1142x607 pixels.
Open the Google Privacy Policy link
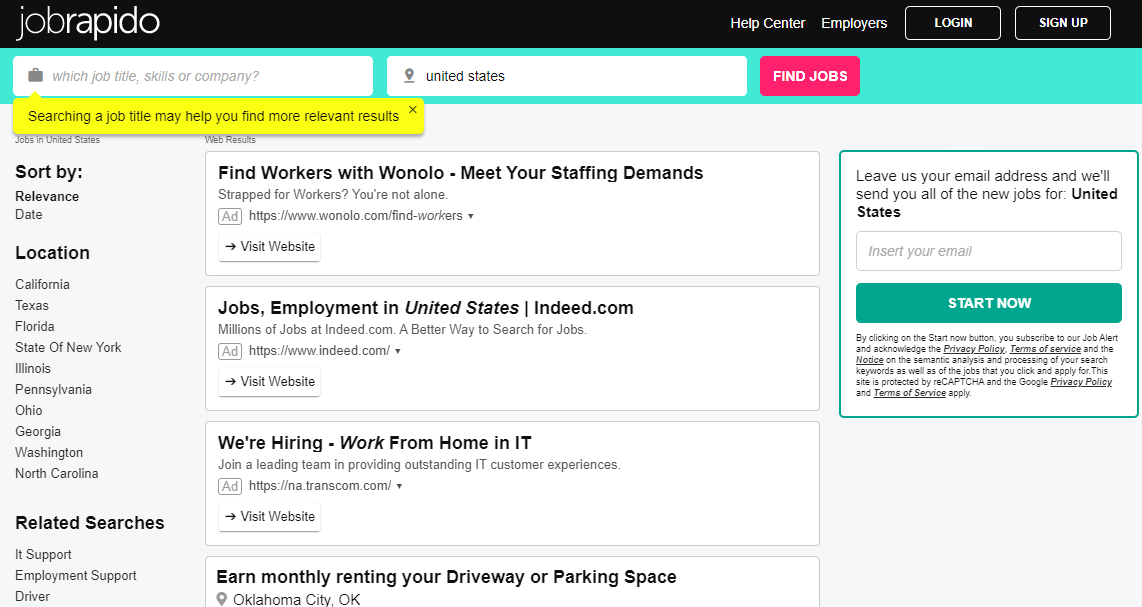(x=1081, y=382)
